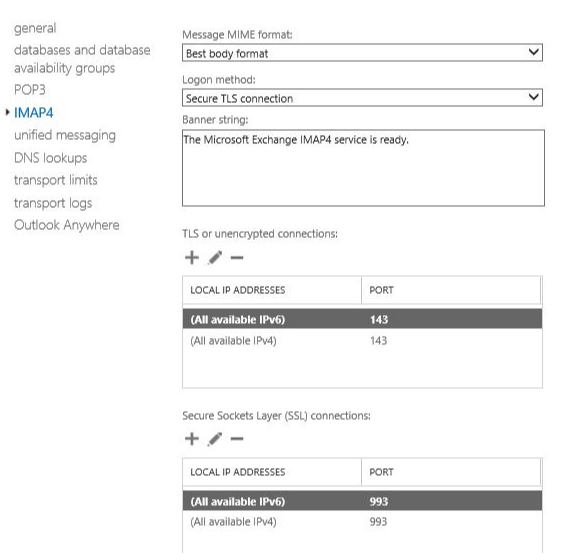The width and height of the screenshot is (577, 560).
Task: Open the Outlook Anywhere page
Action: [67, 225]
